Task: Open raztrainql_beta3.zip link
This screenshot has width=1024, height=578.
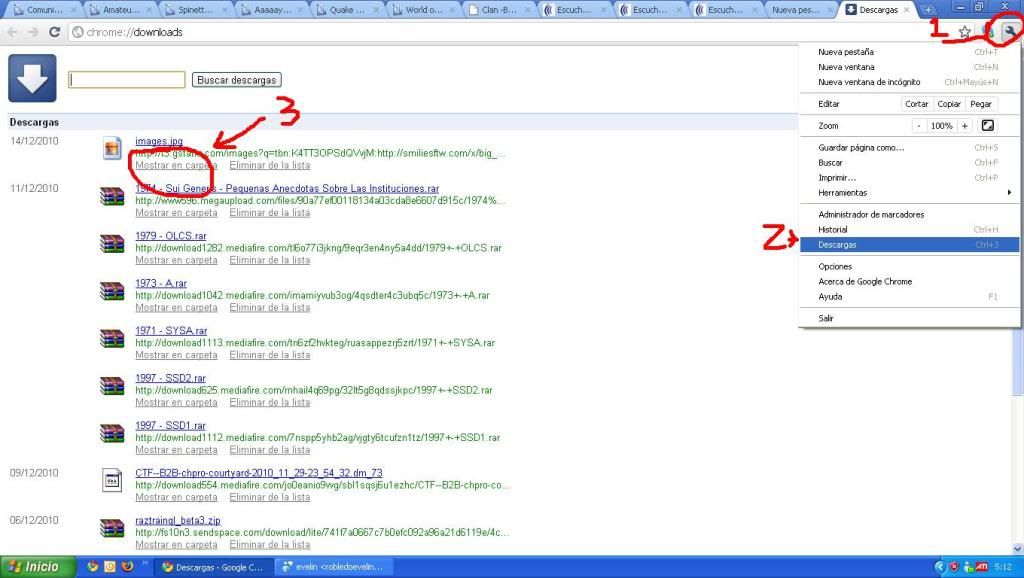Action: coord(178,521)
